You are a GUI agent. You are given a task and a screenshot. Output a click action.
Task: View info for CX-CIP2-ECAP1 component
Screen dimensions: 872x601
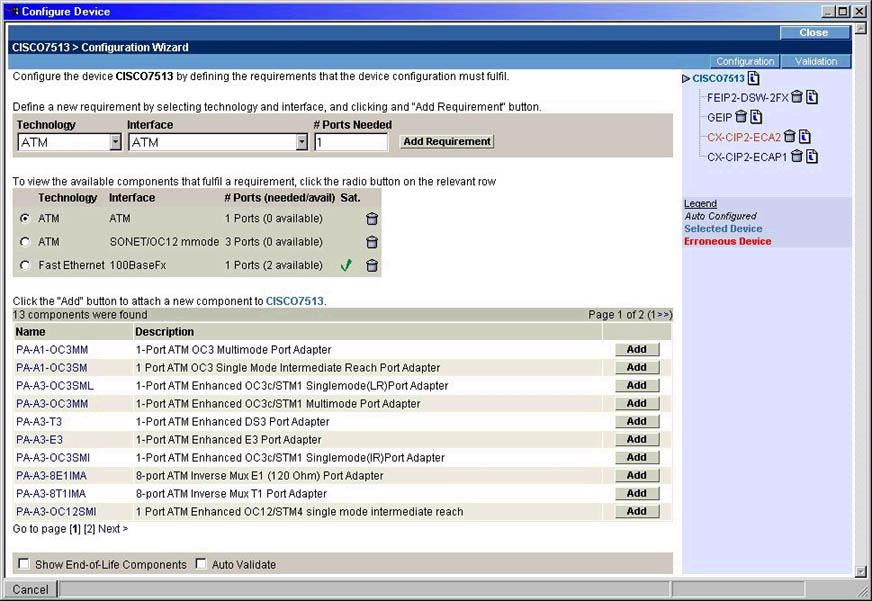coord(812,157)
